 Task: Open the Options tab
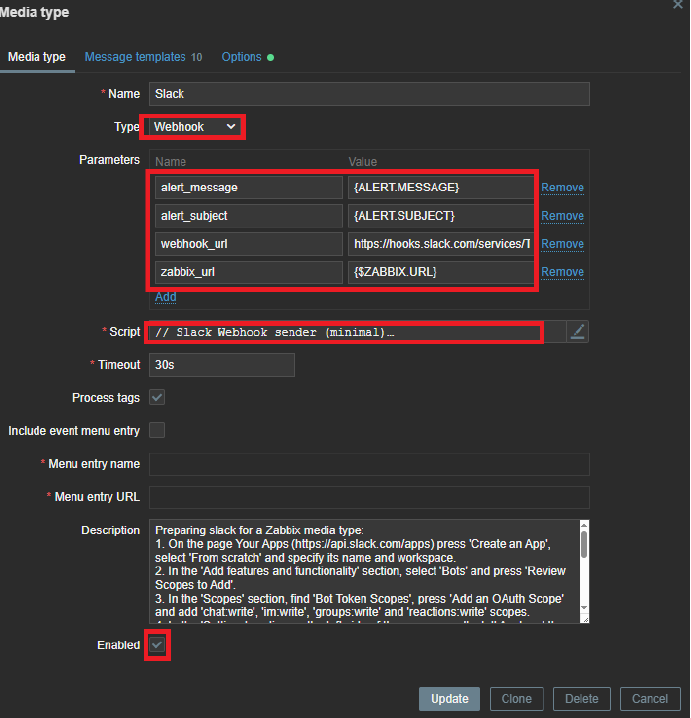(248, 57)
